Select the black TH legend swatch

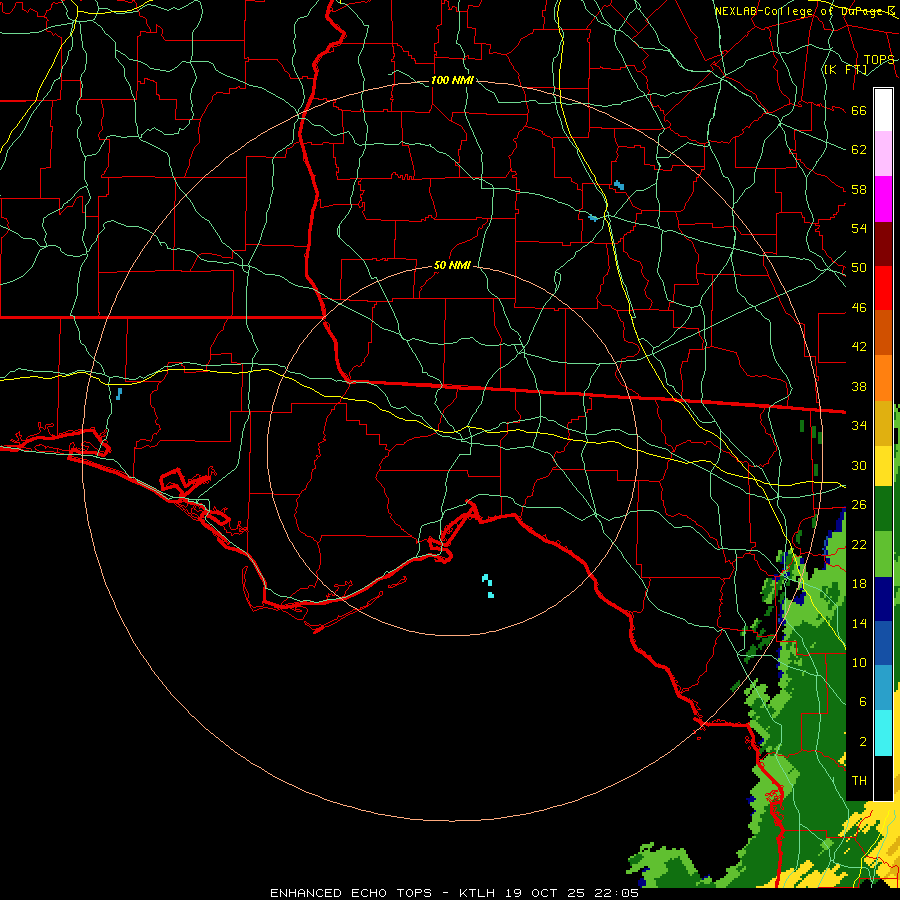point(883,778)
